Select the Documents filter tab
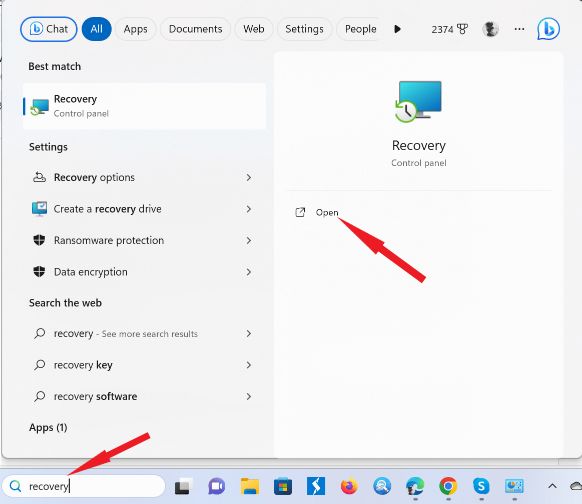Screen dimensions: 582x504 [x=195, y=29]
